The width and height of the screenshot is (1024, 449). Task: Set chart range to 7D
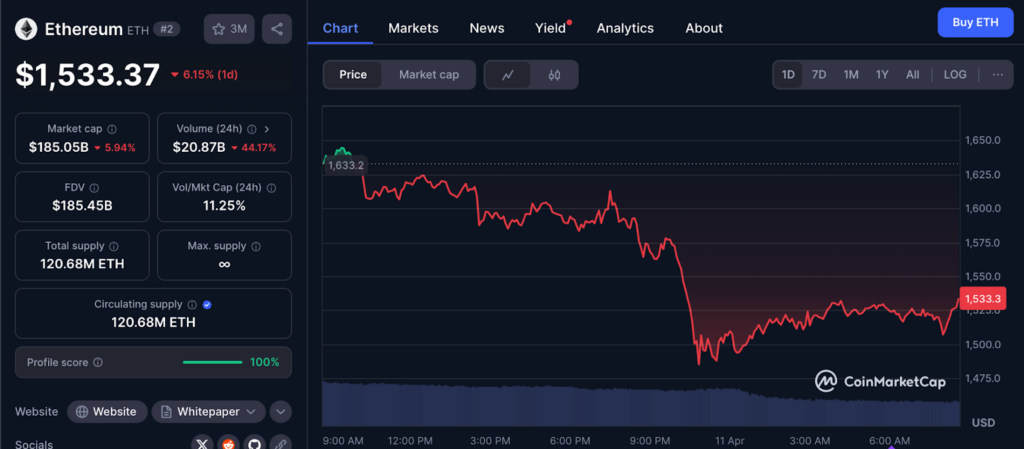tap(818, 75)
